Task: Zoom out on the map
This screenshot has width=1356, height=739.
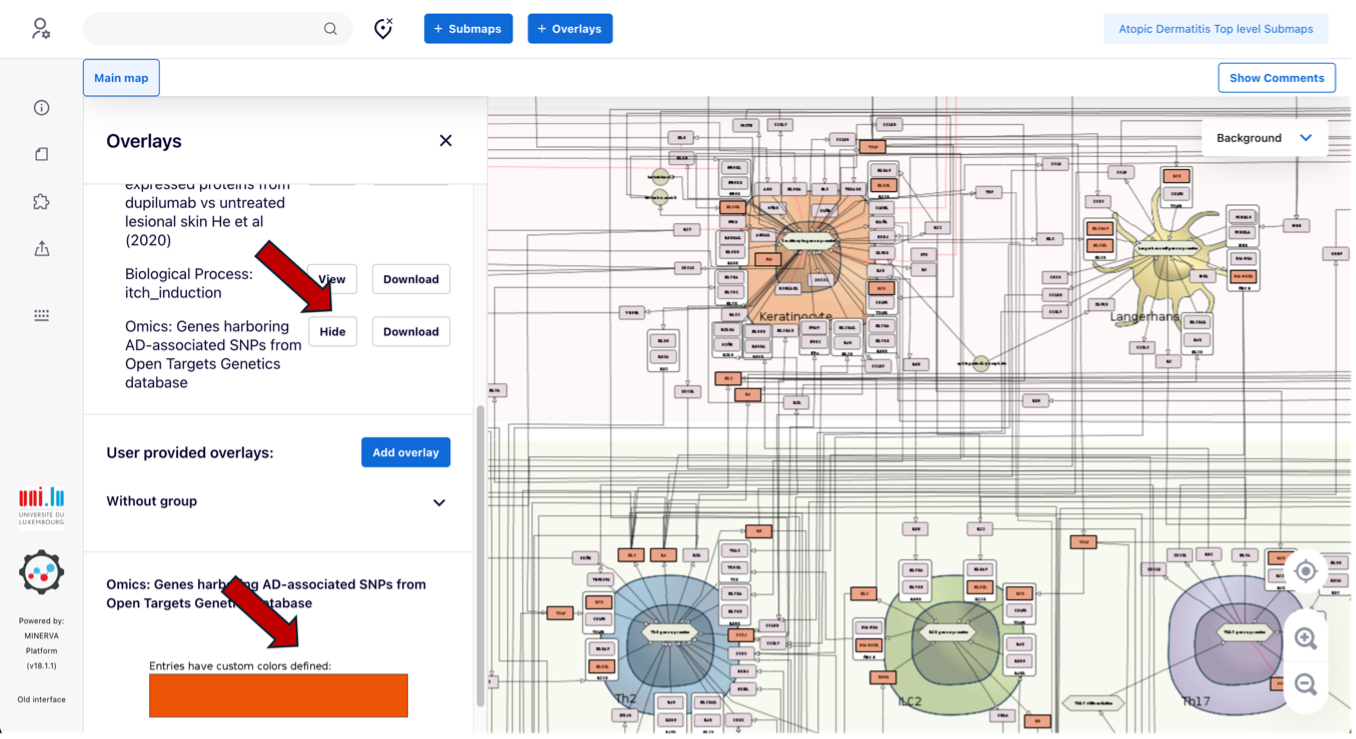Action: (1305, 684)
